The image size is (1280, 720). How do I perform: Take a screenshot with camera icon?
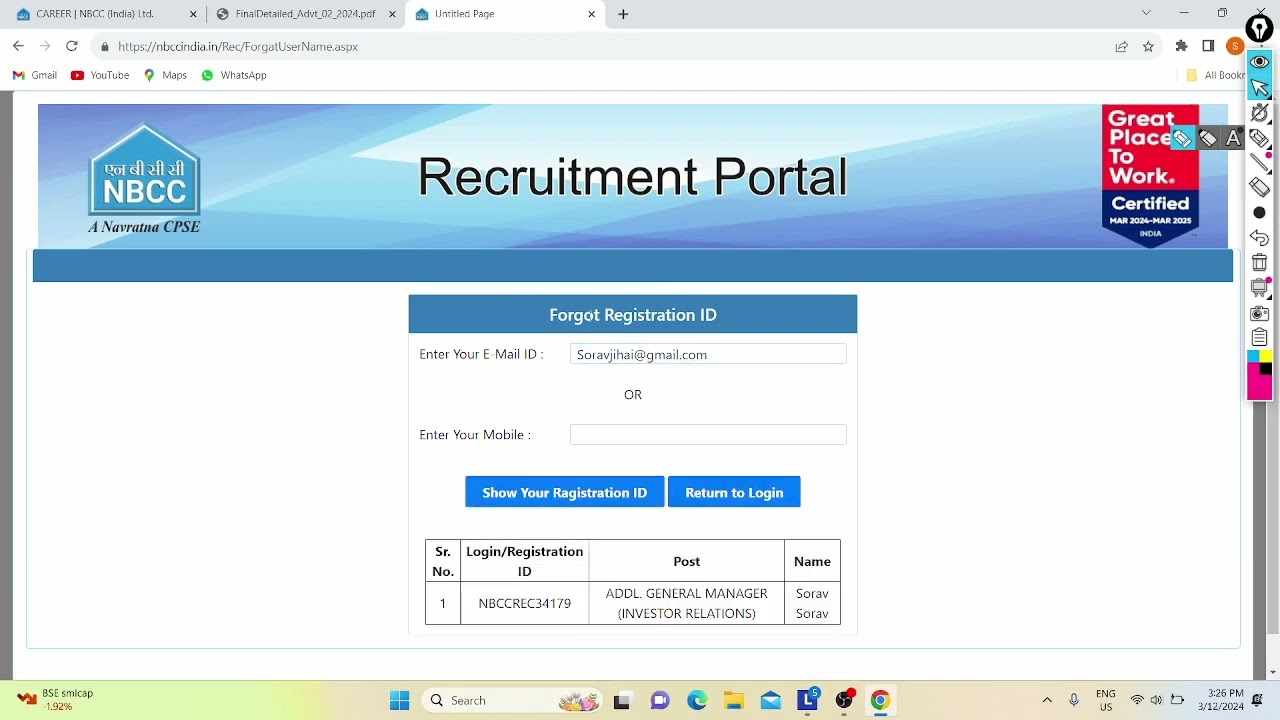1259,313
